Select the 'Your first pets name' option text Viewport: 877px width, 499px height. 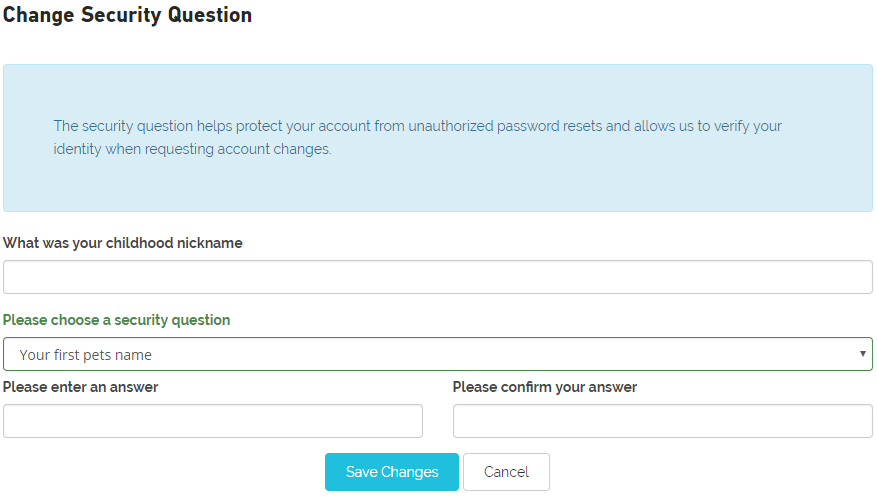[x=85, y=354]
